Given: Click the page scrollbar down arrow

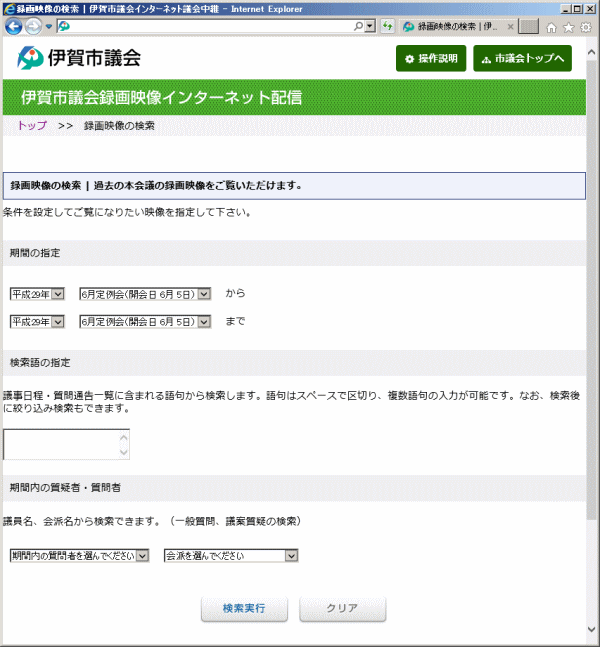Looking at the screenshot, I should 591,630.
